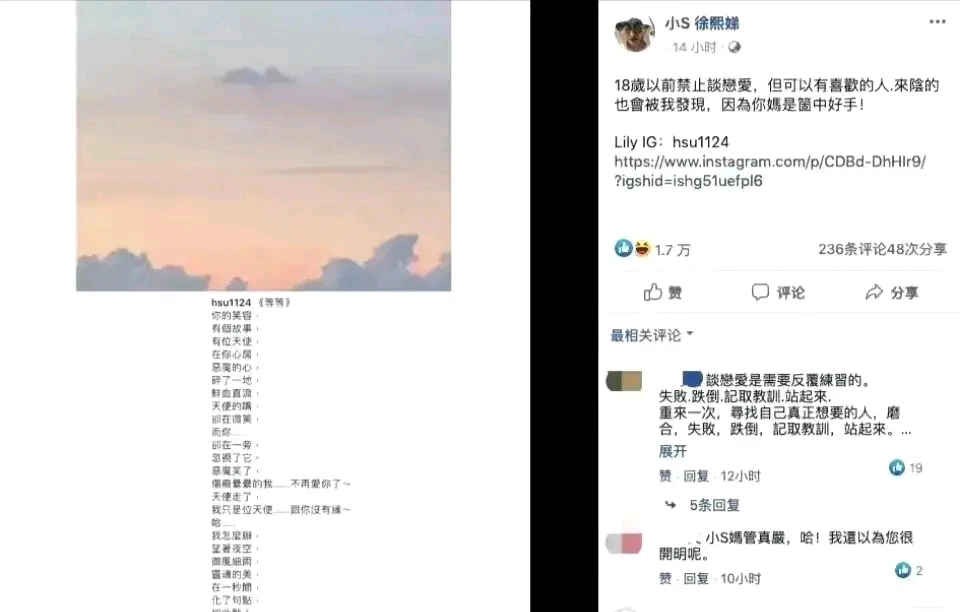This screenshot has height=612, width=960.
Task: View the 48次分享 shares count
Action: coord(917,249)
